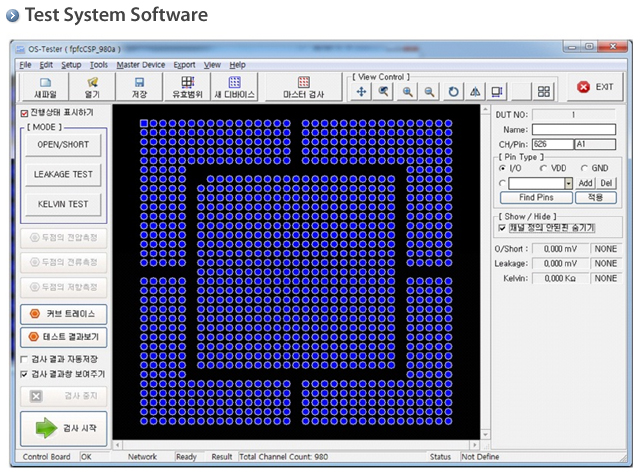Click the Name input field
This screenshot has width=640, height=476.
[574, 130]
